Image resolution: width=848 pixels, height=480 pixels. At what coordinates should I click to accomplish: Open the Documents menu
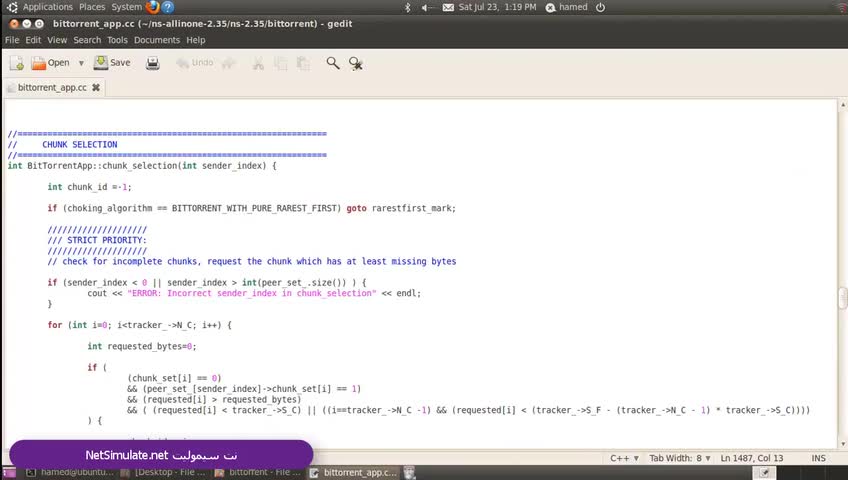pos(157,40)
